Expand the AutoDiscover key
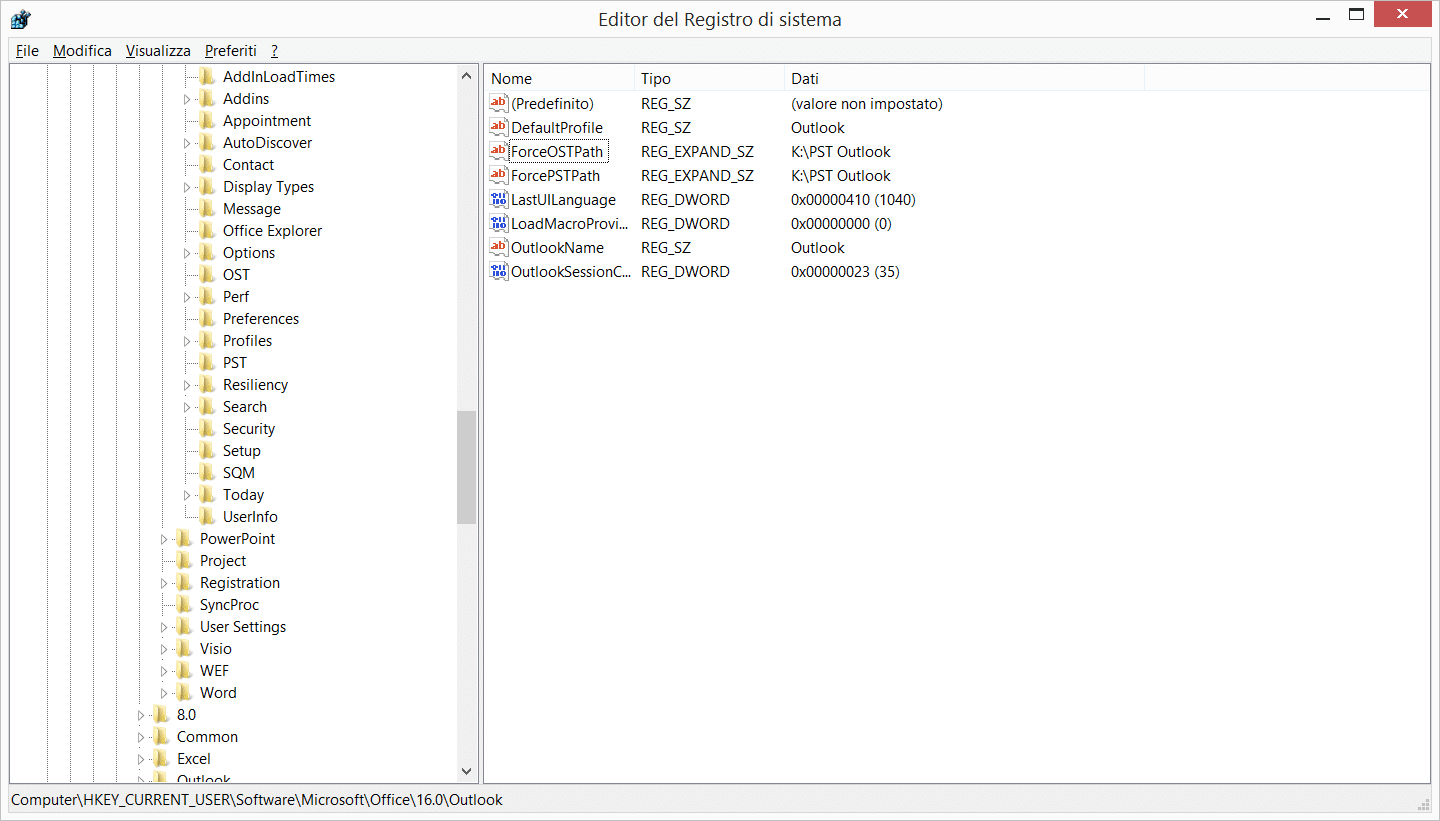This screenshot has height=821, width=1440. [187, 143]
